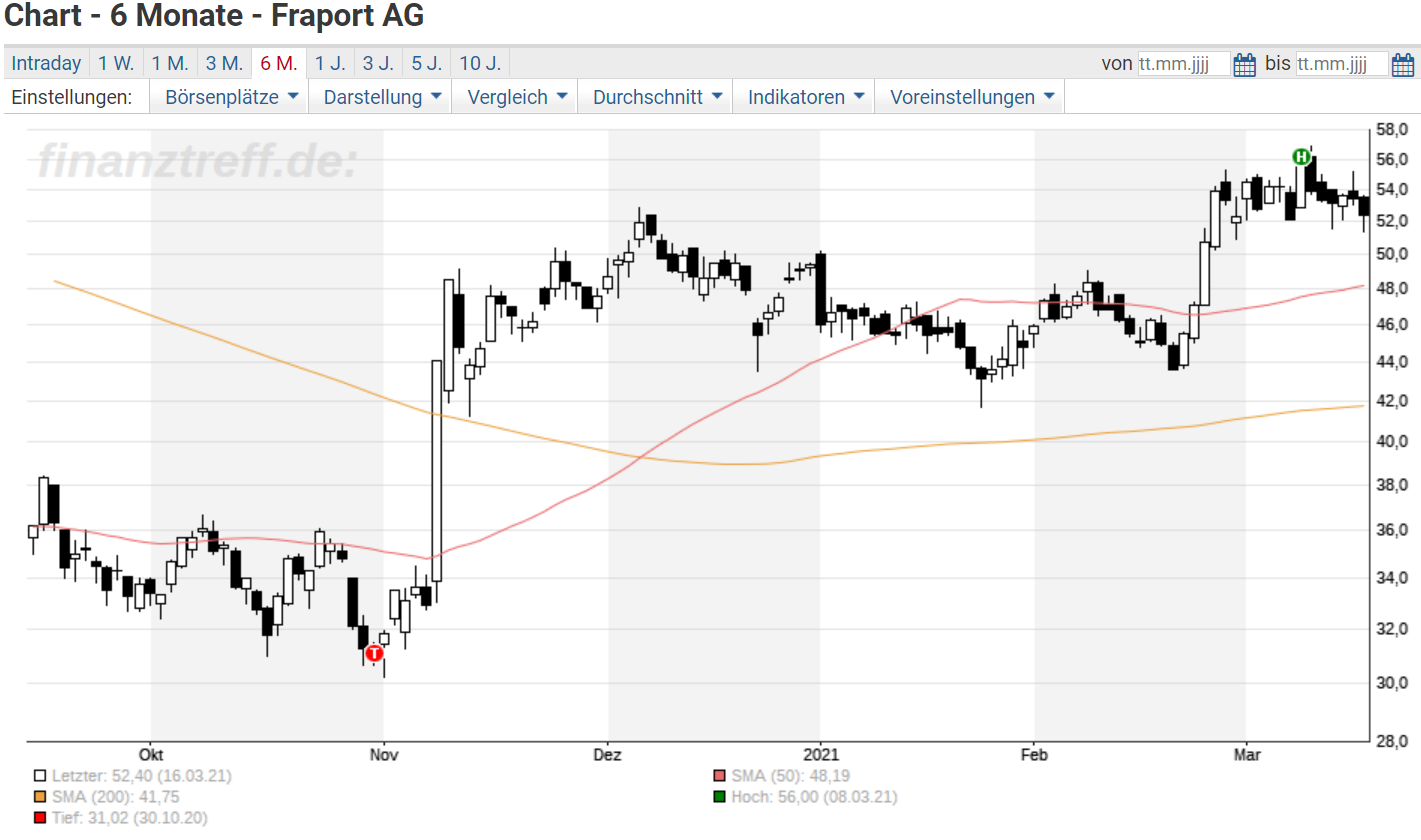The width and height of the screenshot is (1421, 840).
Task: Select the 10 J. time range tab
Action: pos(480,63)
